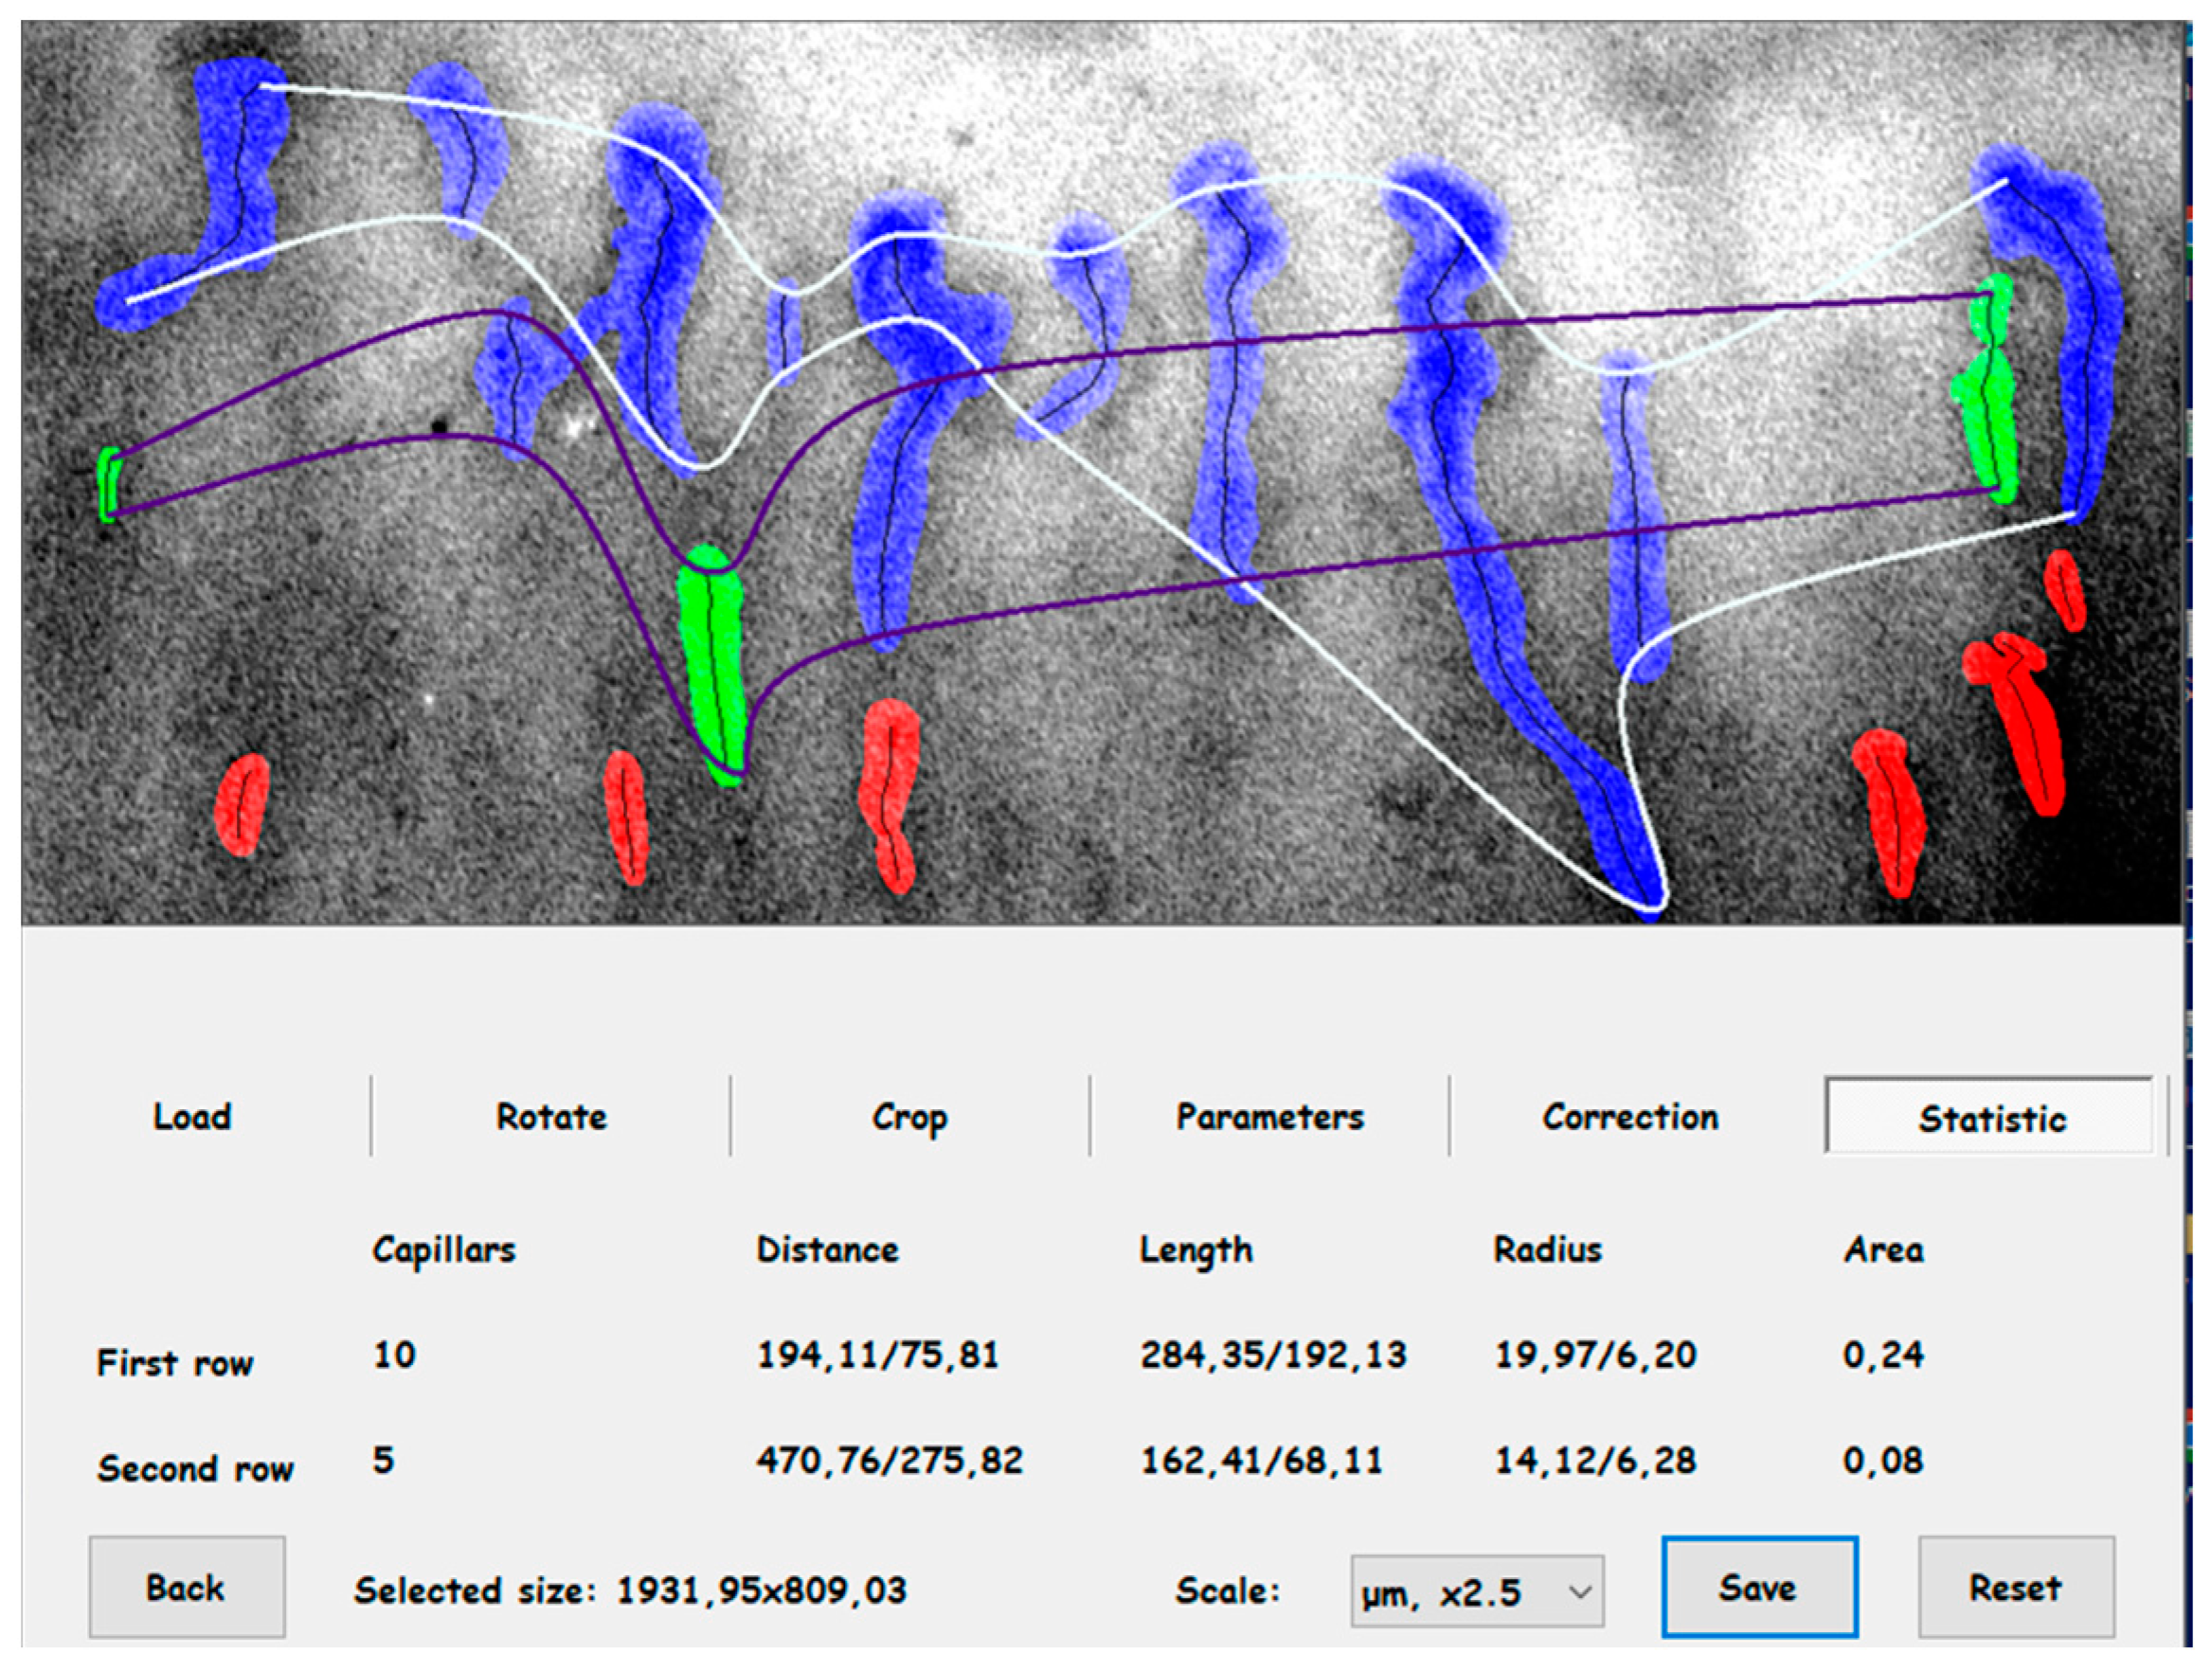Open the Crop tab

click(x=909, y=1117)
